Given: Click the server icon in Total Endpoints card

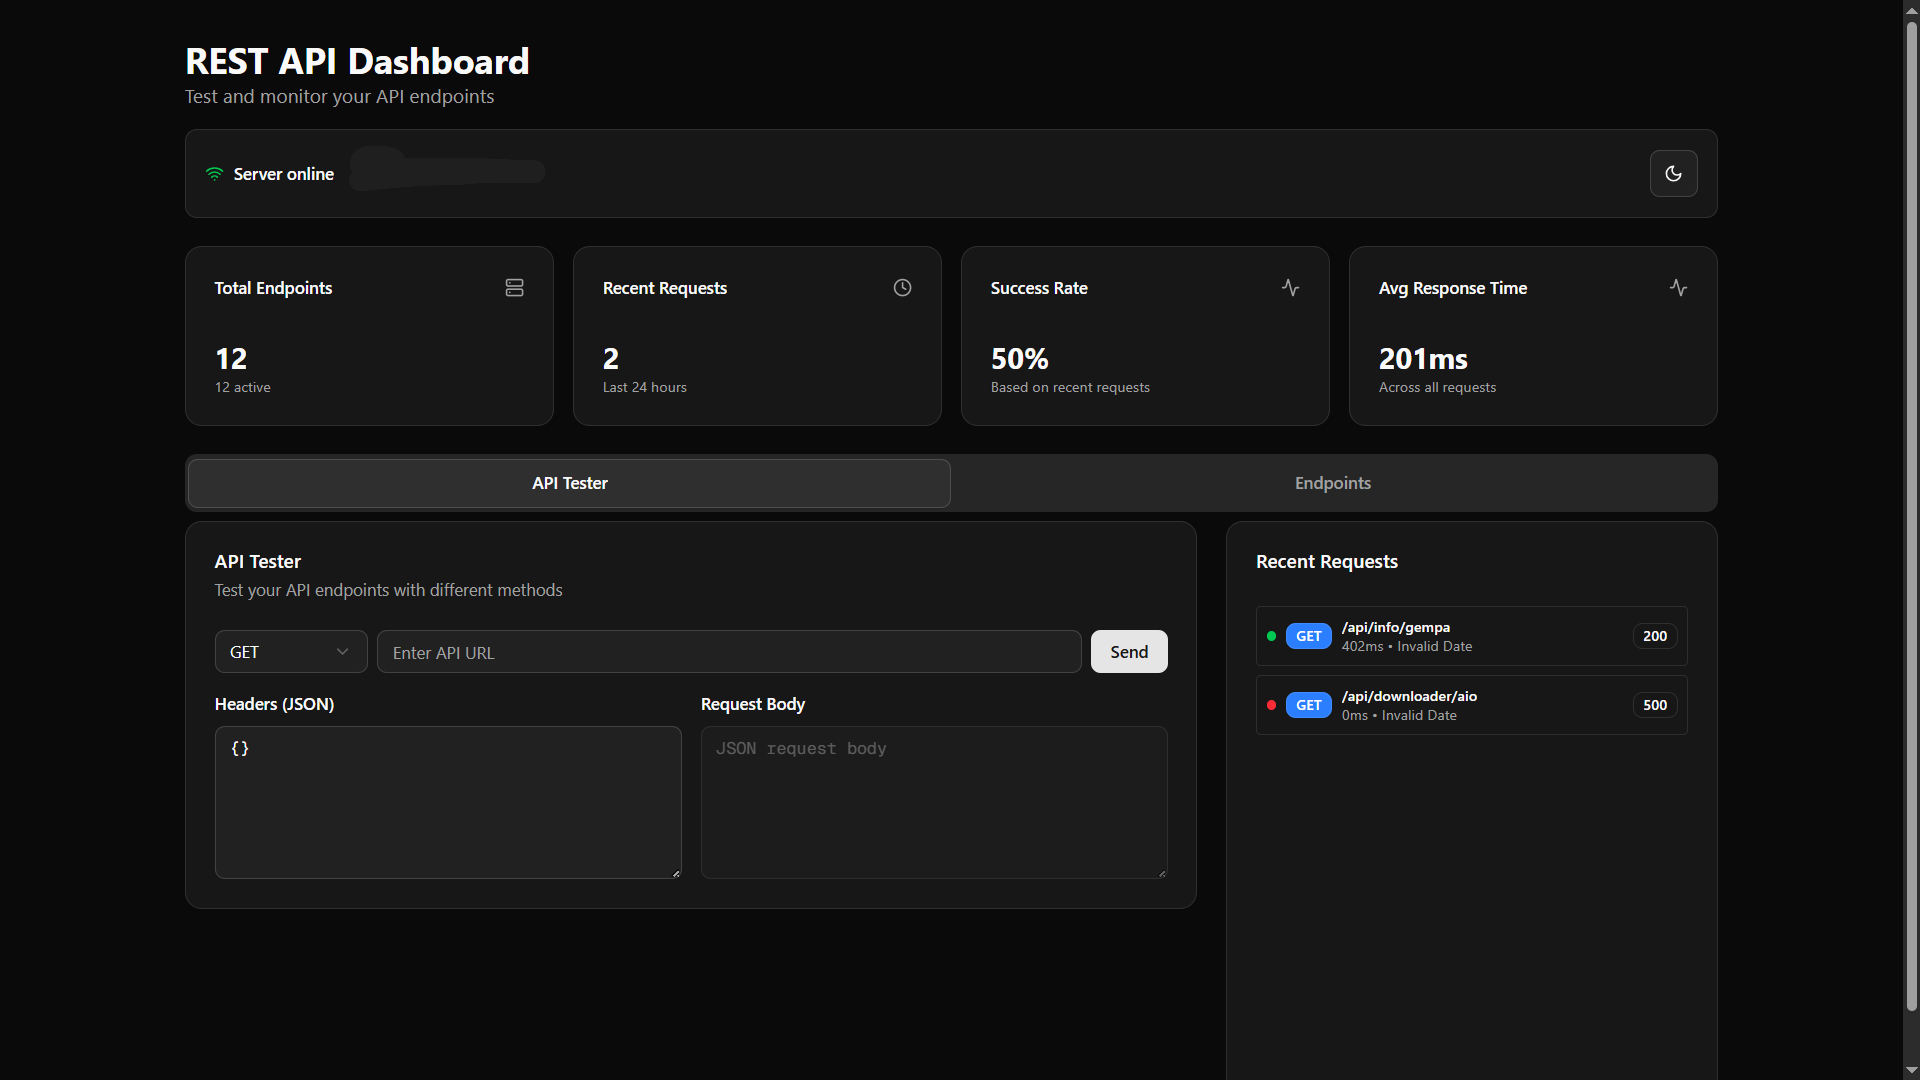Looking at the screenshot, I should pos(514,288).
